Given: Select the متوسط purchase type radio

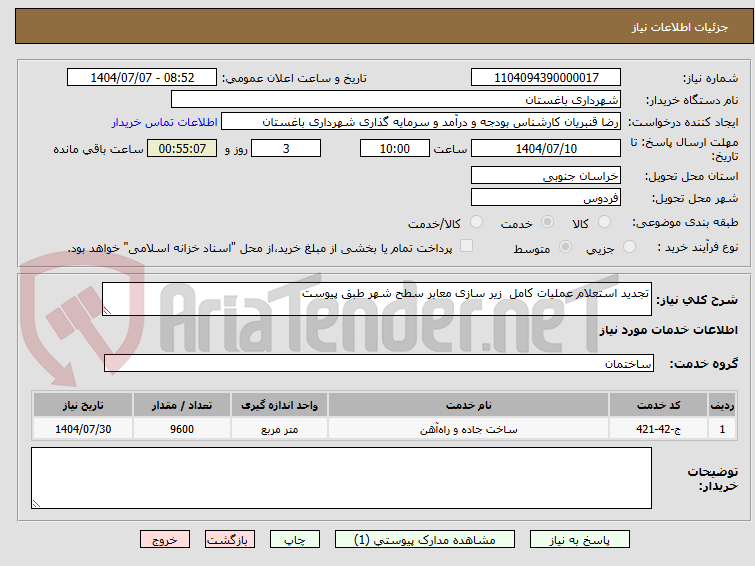Looking at the screenshot, I should pos(565,247).
